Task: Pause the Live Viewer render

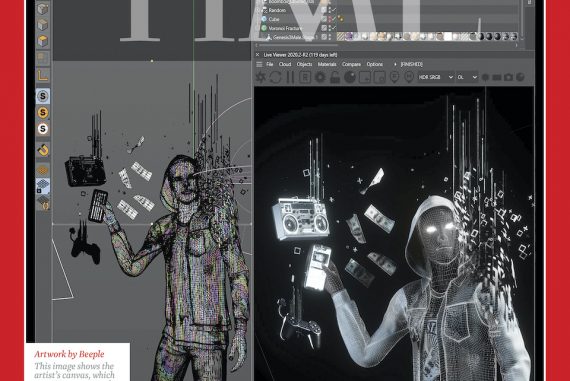Action: (x=290, y=77)
